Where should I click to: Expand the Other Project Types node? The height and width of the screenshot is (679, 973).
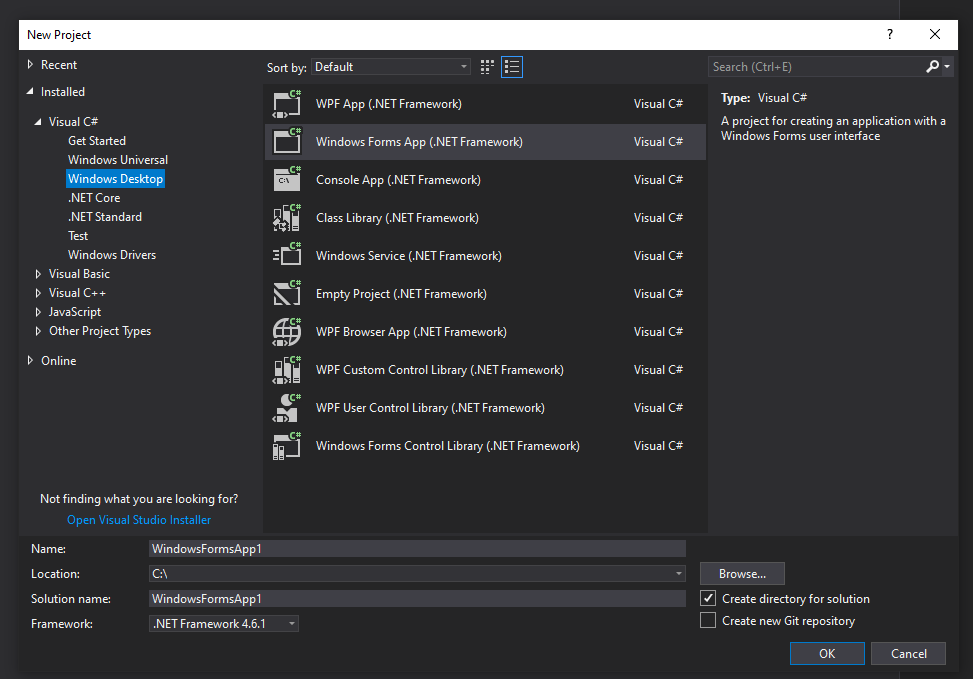click(x=38, y=331)
